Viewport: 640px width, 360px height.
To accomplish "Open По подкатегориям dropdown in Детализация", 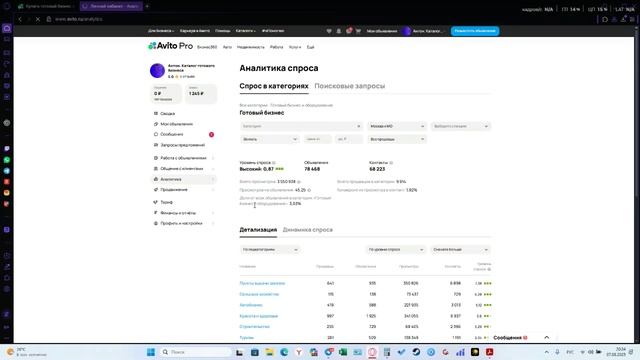I will point(270,249).
